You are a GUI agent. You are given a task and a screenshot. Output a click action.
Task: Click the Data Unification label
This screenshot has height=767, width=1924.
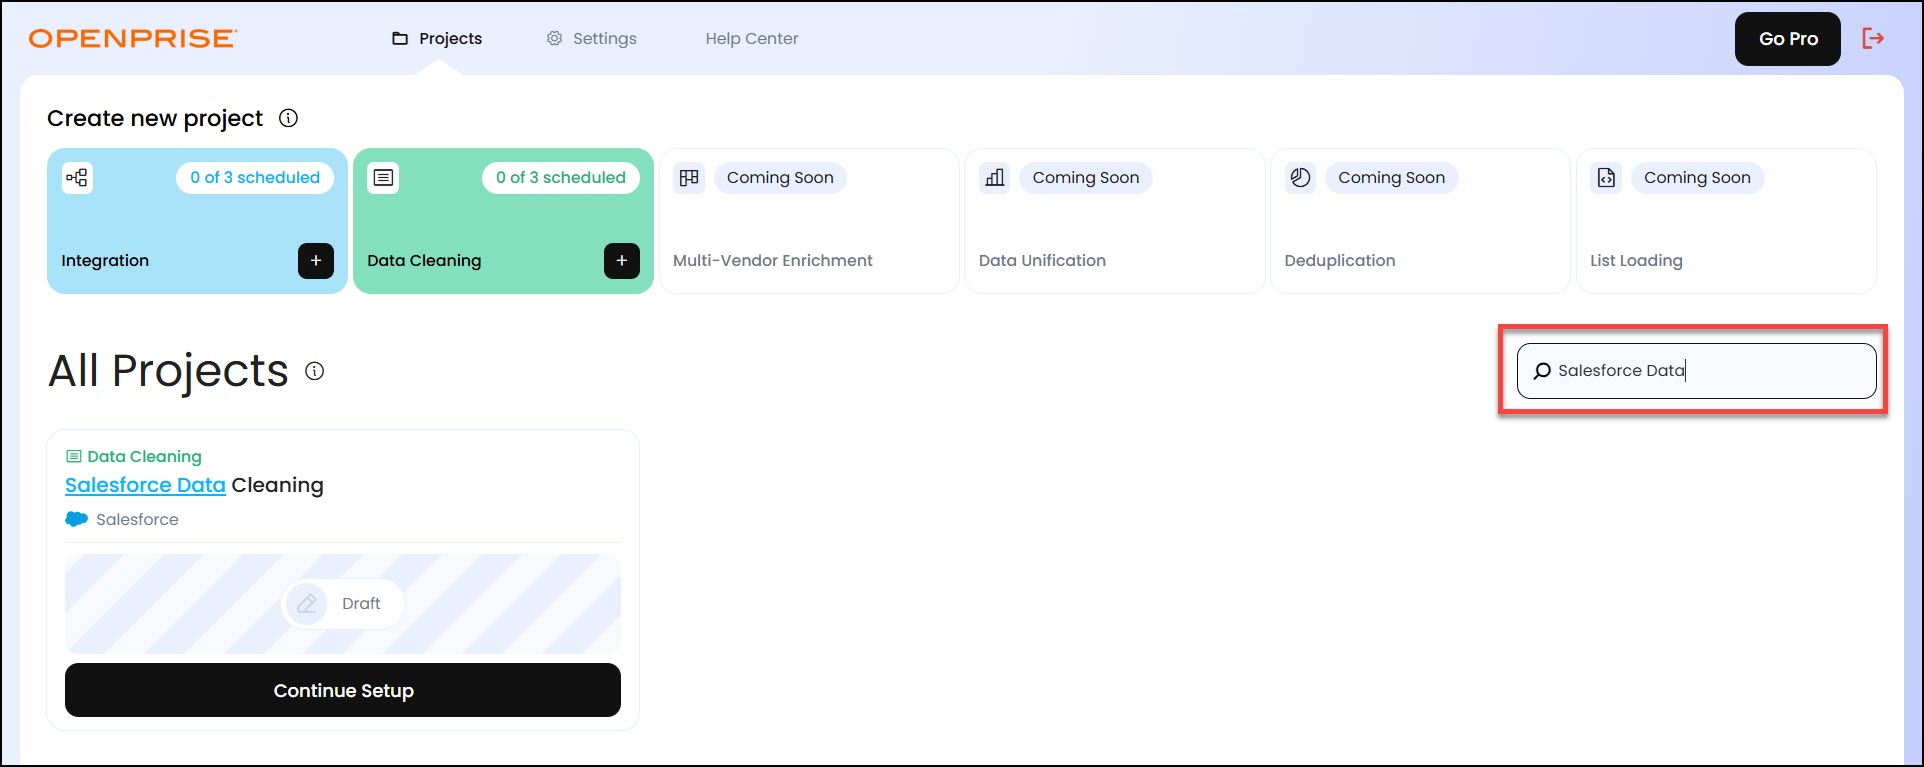pos(1042,261)
